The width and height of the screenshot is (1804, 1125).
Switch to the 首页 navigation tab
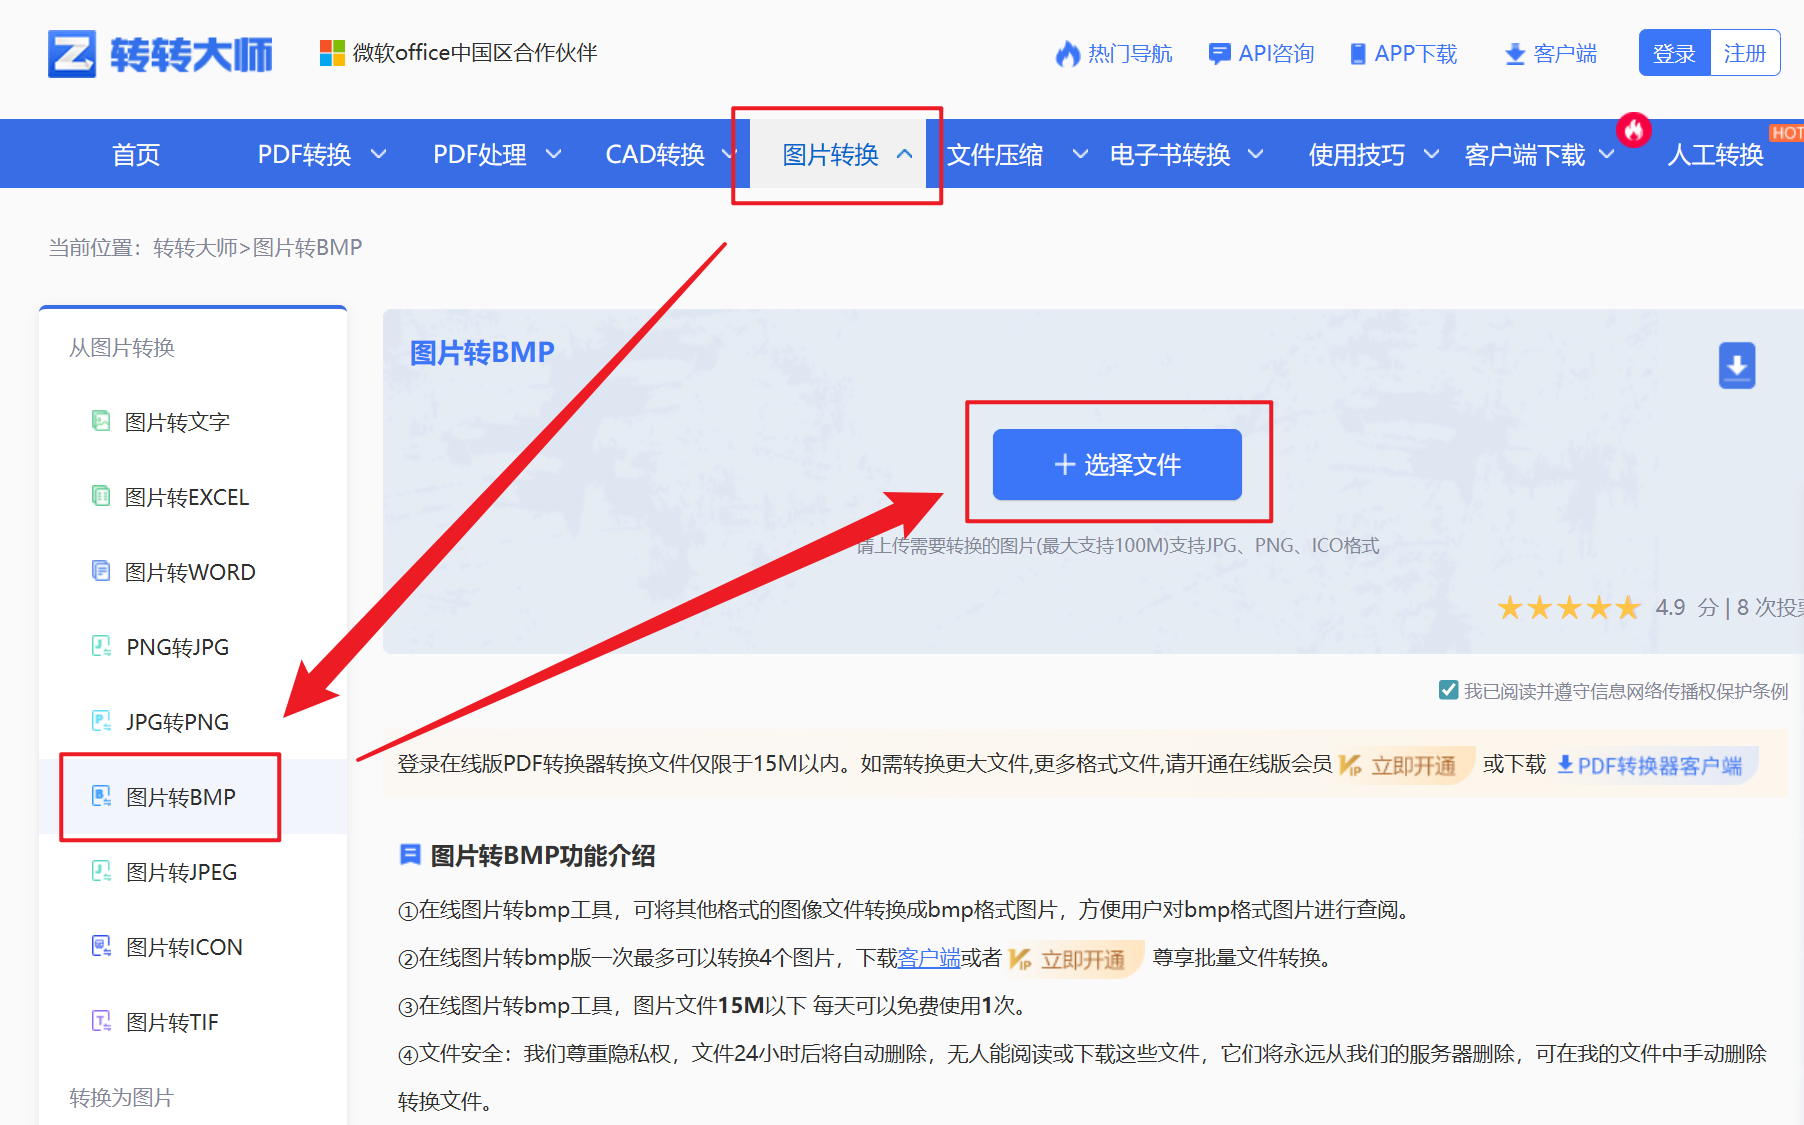point(136,154)
